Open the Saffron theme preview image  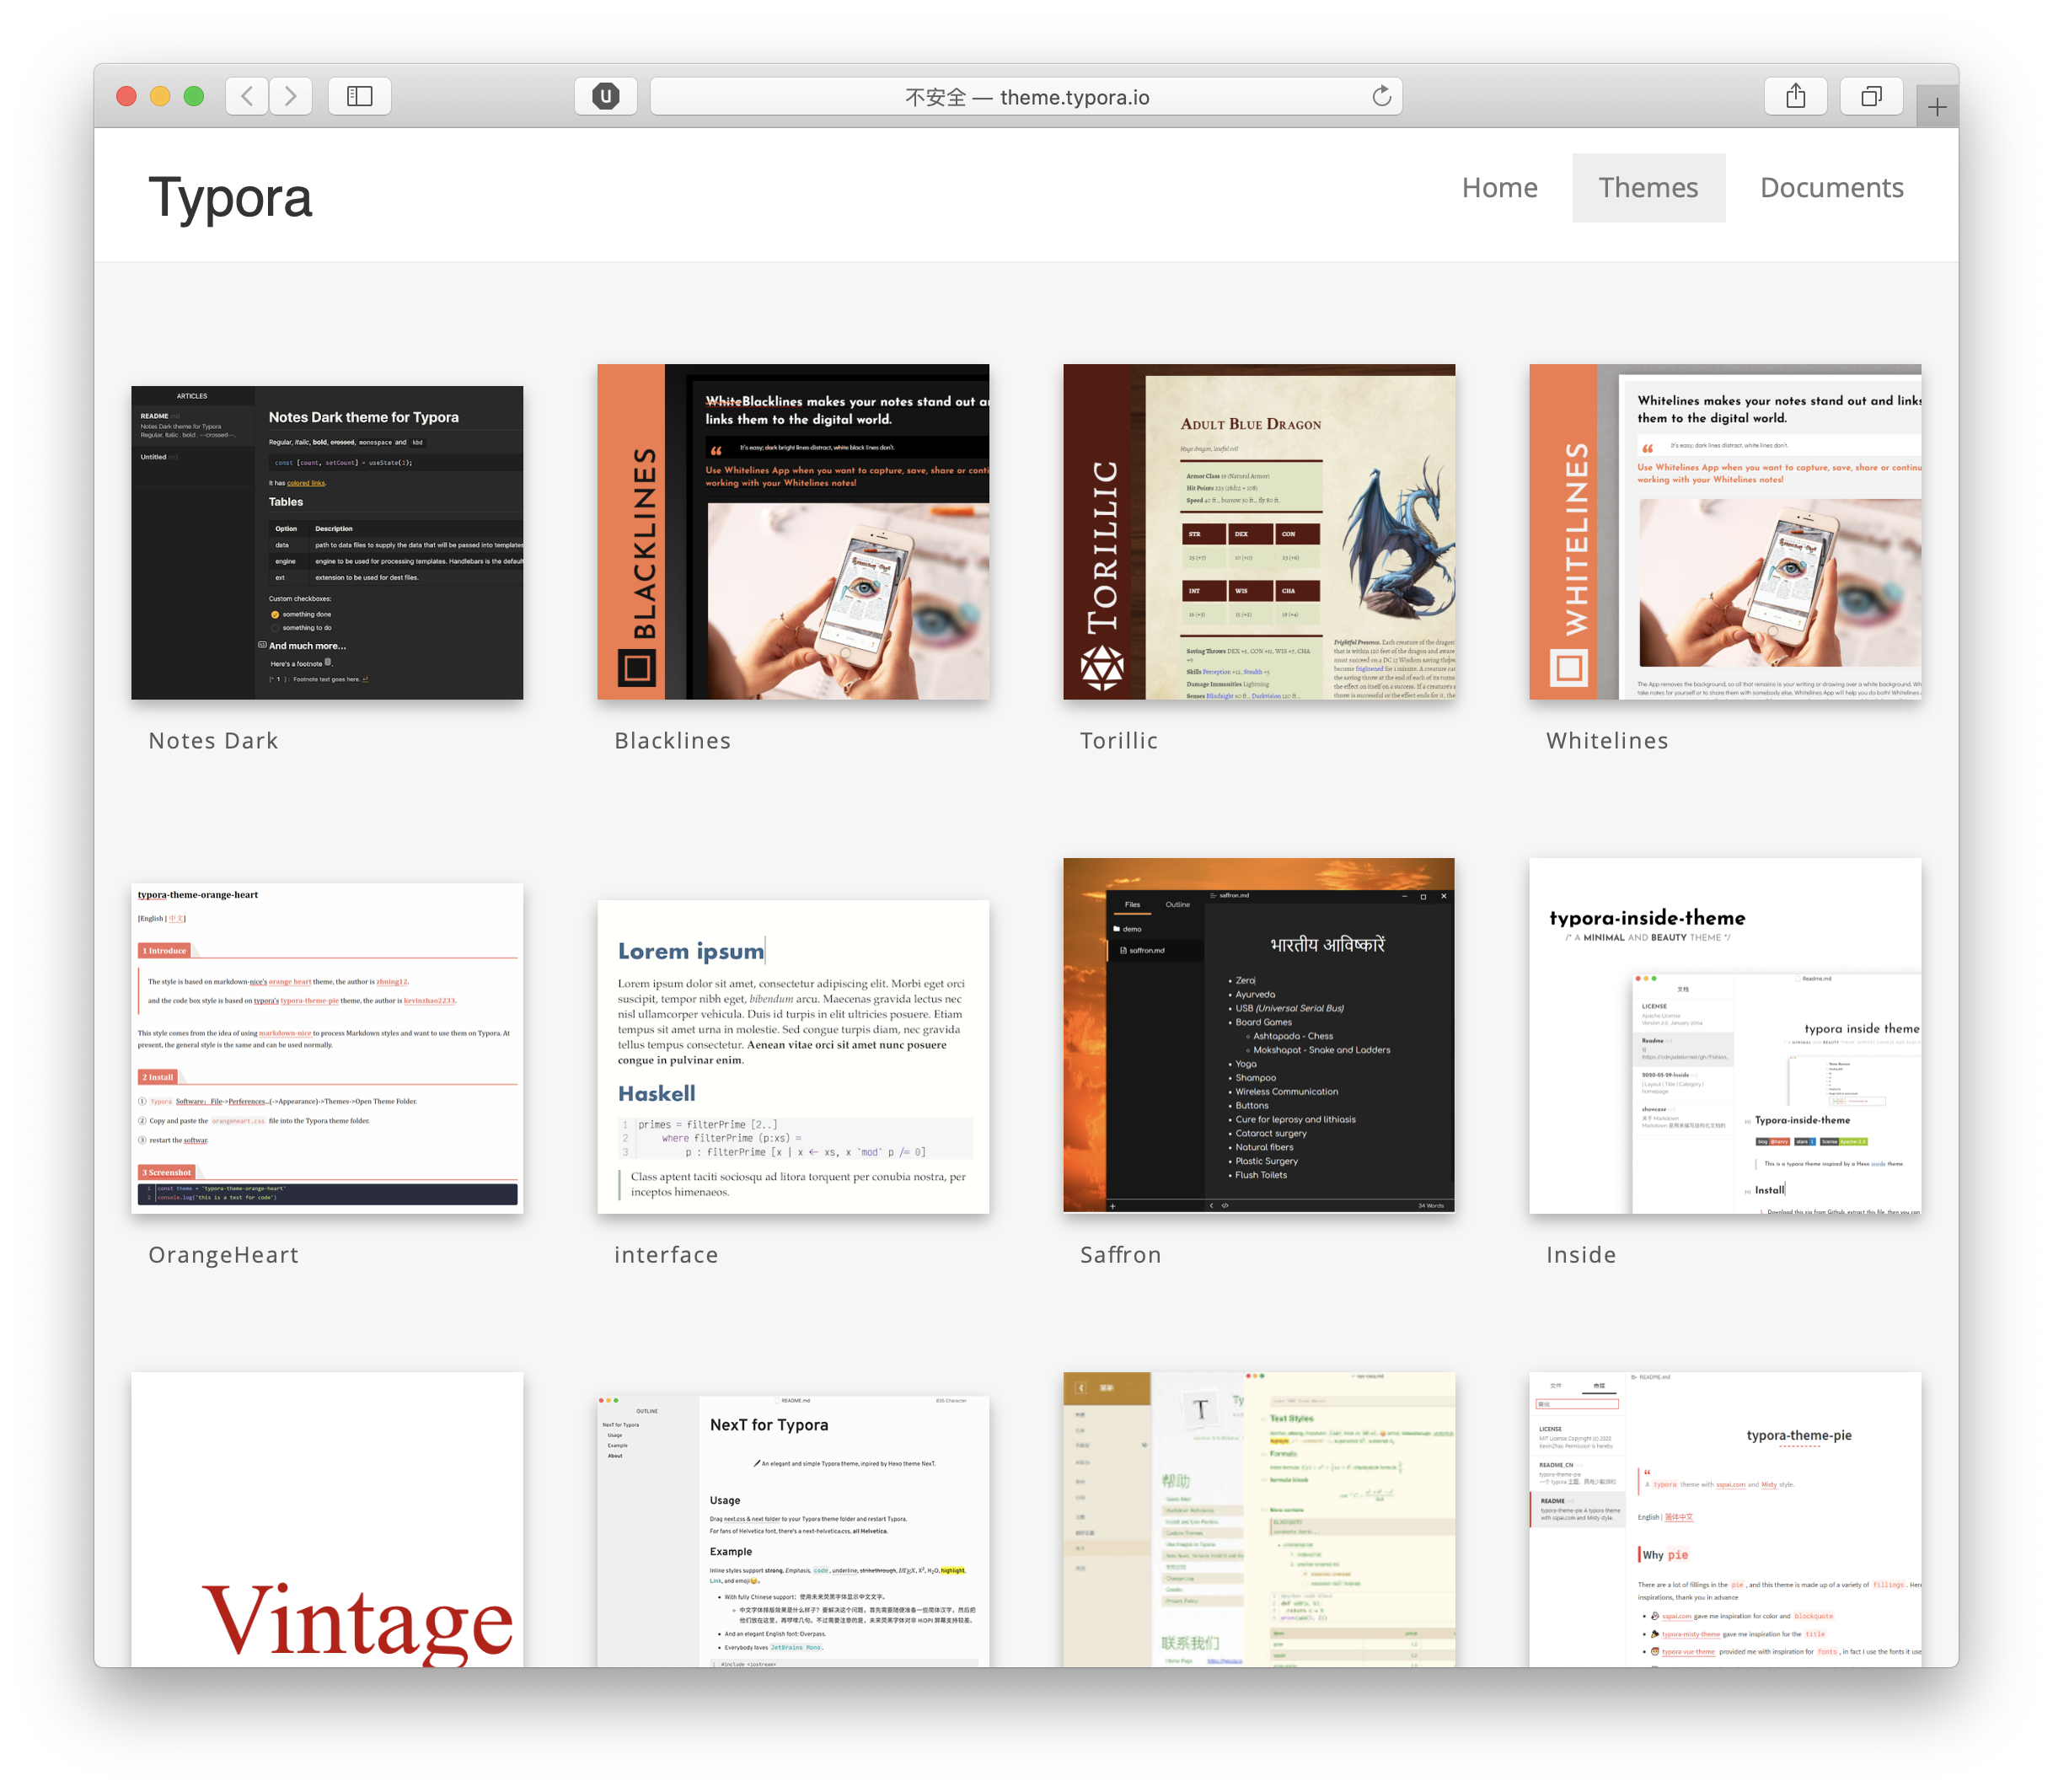(x=1258, y=1035)
